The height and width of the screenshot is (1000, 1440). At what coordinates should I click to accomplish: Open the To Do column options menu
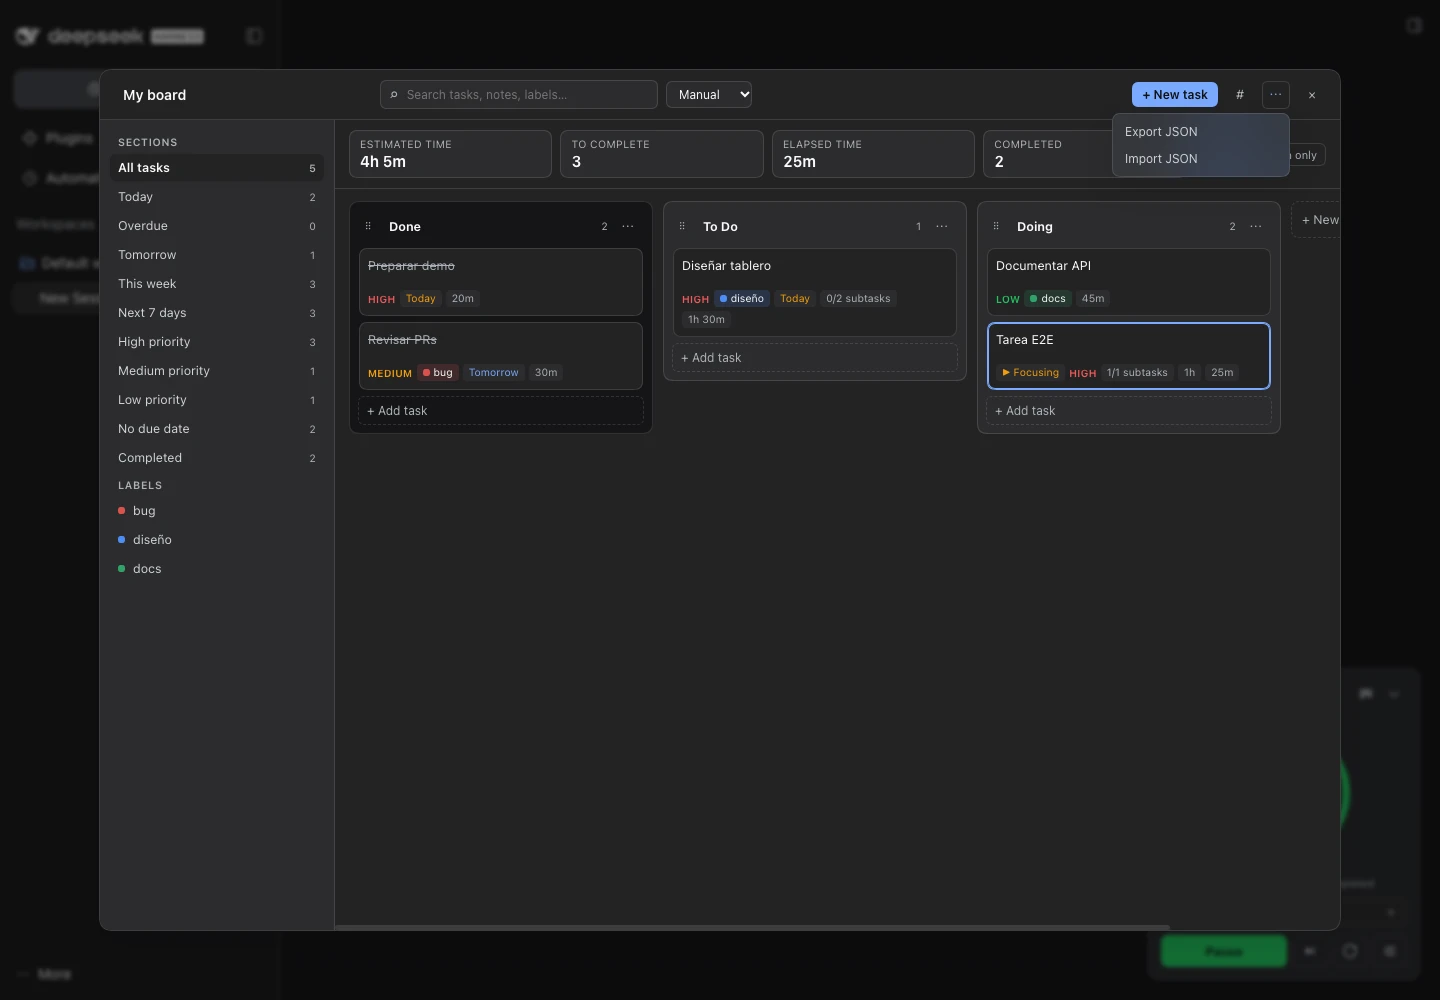pos(942,227)
